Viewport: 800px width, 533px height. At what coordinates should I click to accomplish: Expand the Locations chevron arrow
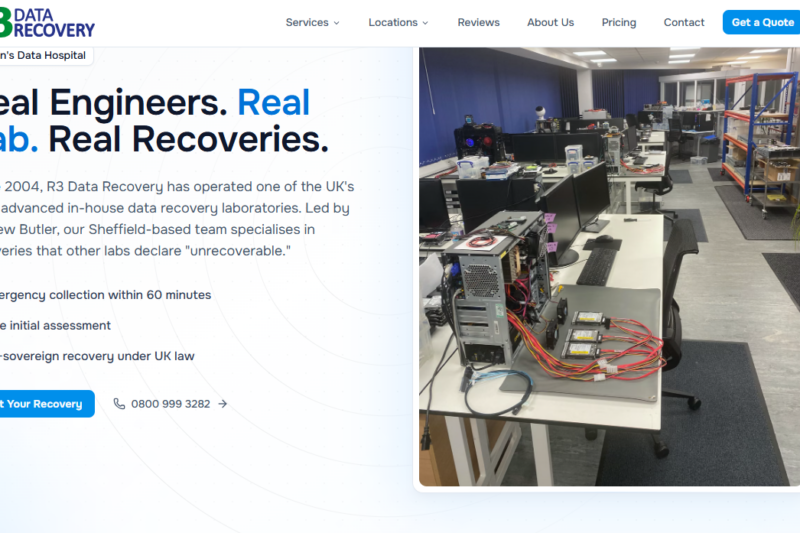click(426, 23)
